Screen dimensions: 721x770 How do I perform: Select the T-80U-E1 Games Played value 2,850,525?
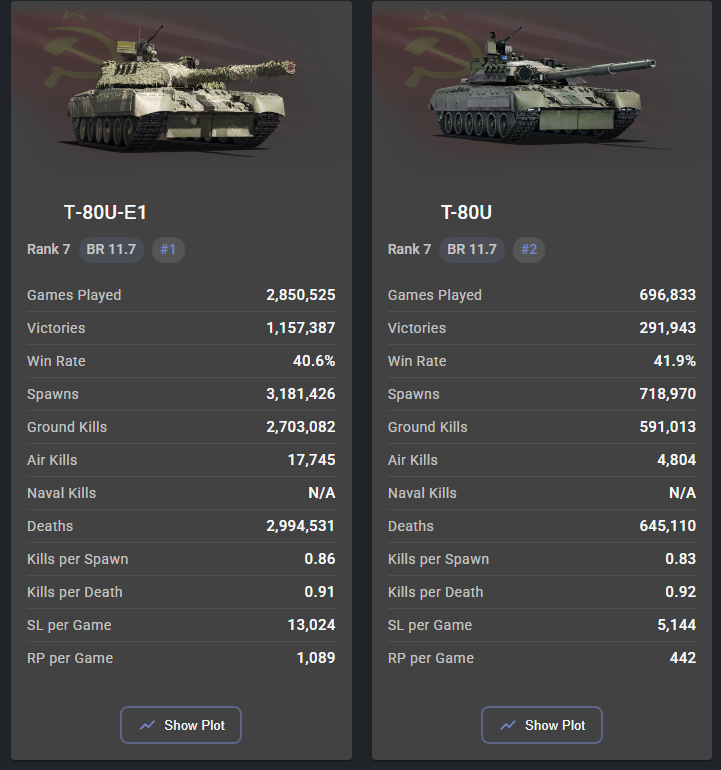point(300,295)
